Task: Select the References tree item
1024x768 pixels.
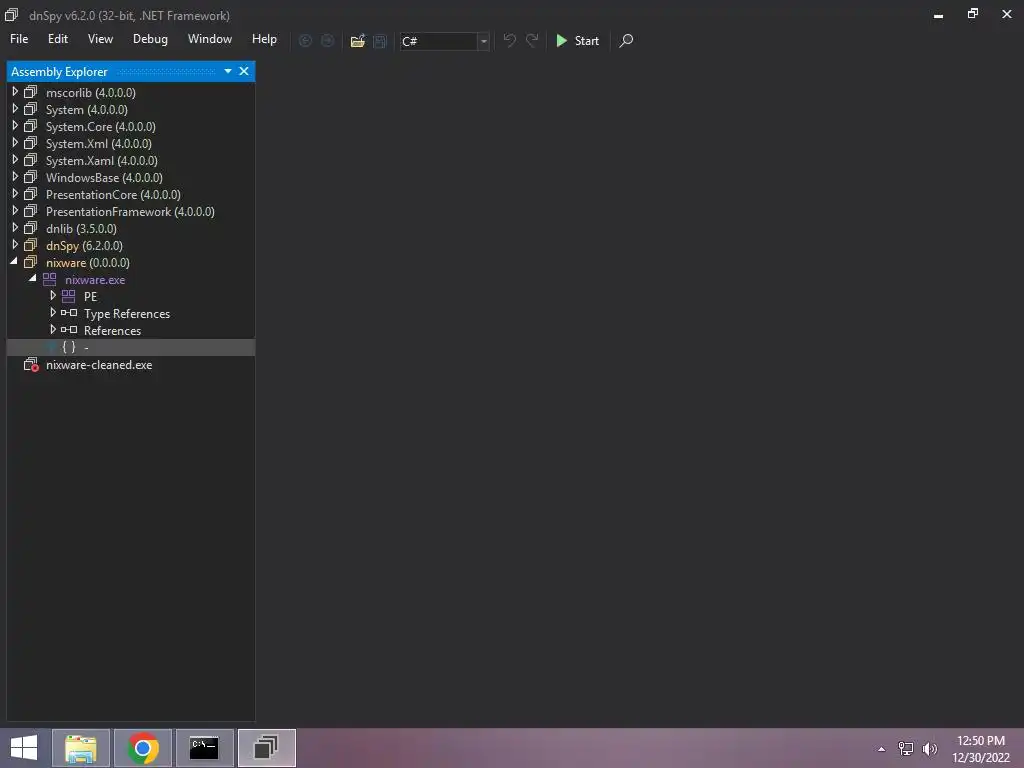Action: [x=131, y=330]
